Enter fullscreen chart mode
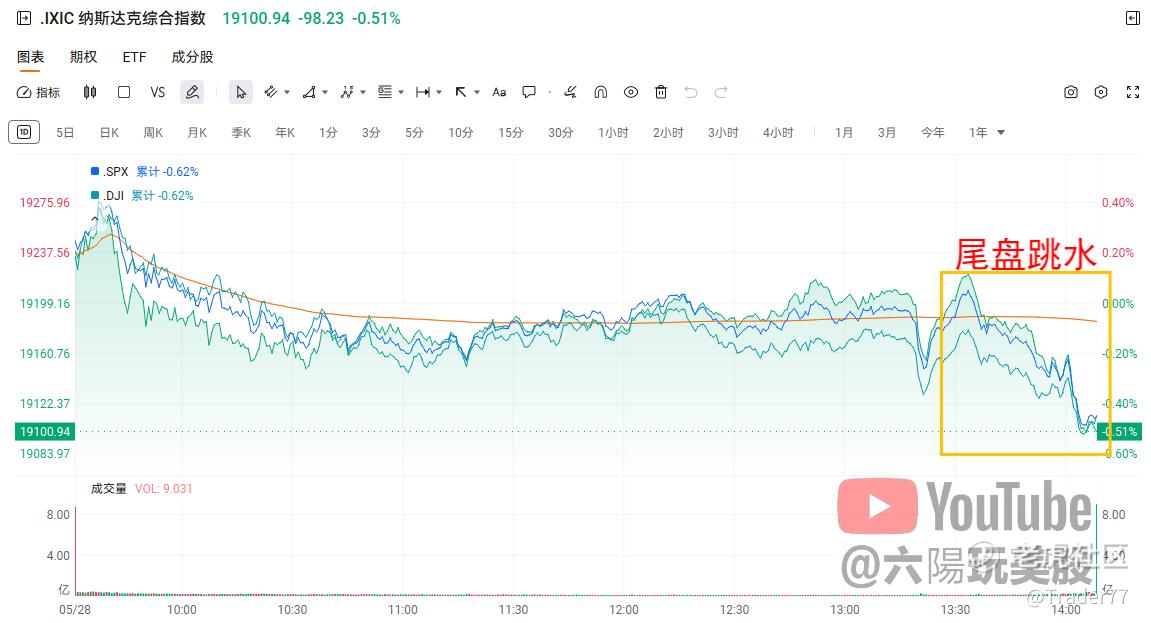The height and width of the screenshot is (623, 1151). (x=1133, y=92)
